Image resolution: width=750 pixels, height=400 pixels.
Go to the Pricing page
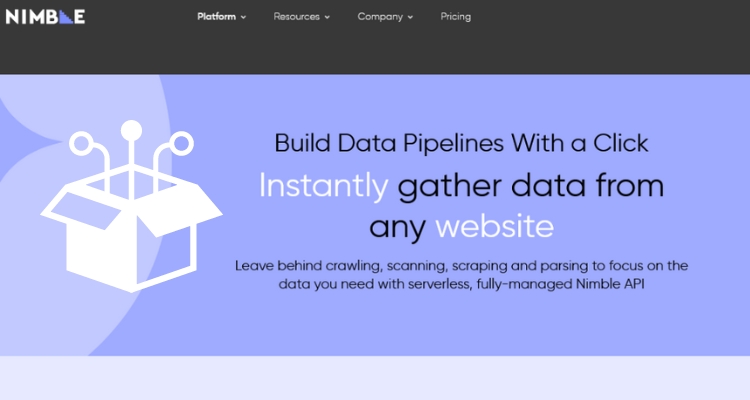(455, 16)
